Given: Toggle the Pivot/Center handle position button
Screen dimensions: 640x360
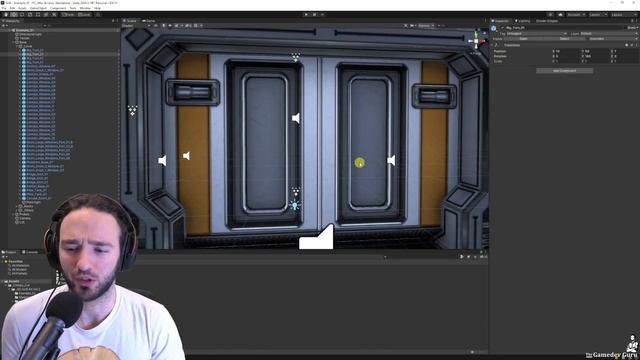Looking at the screenshot, I should tap(68, 15).
